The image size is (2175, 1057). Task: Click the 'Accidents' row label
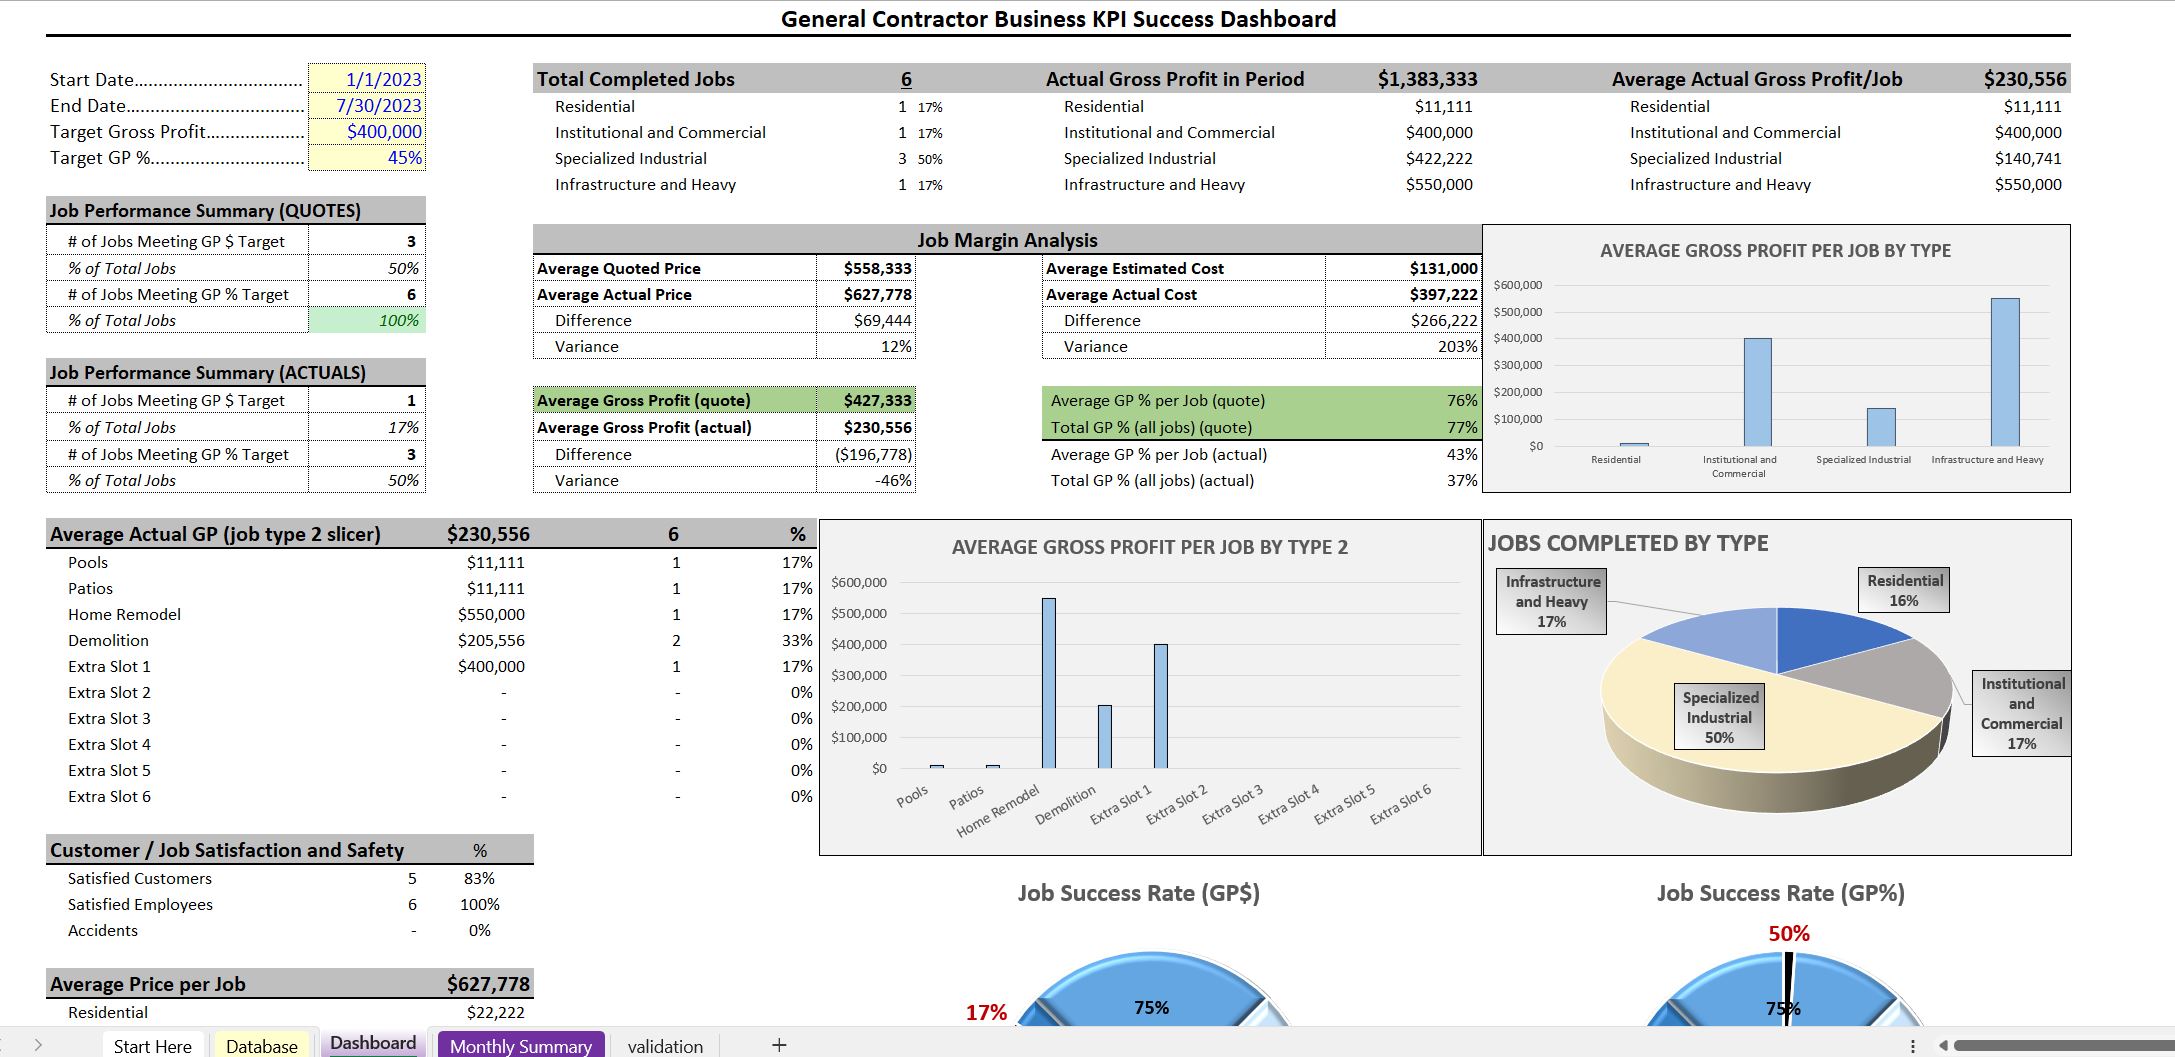pyautogui.click(x=103, y=930)
